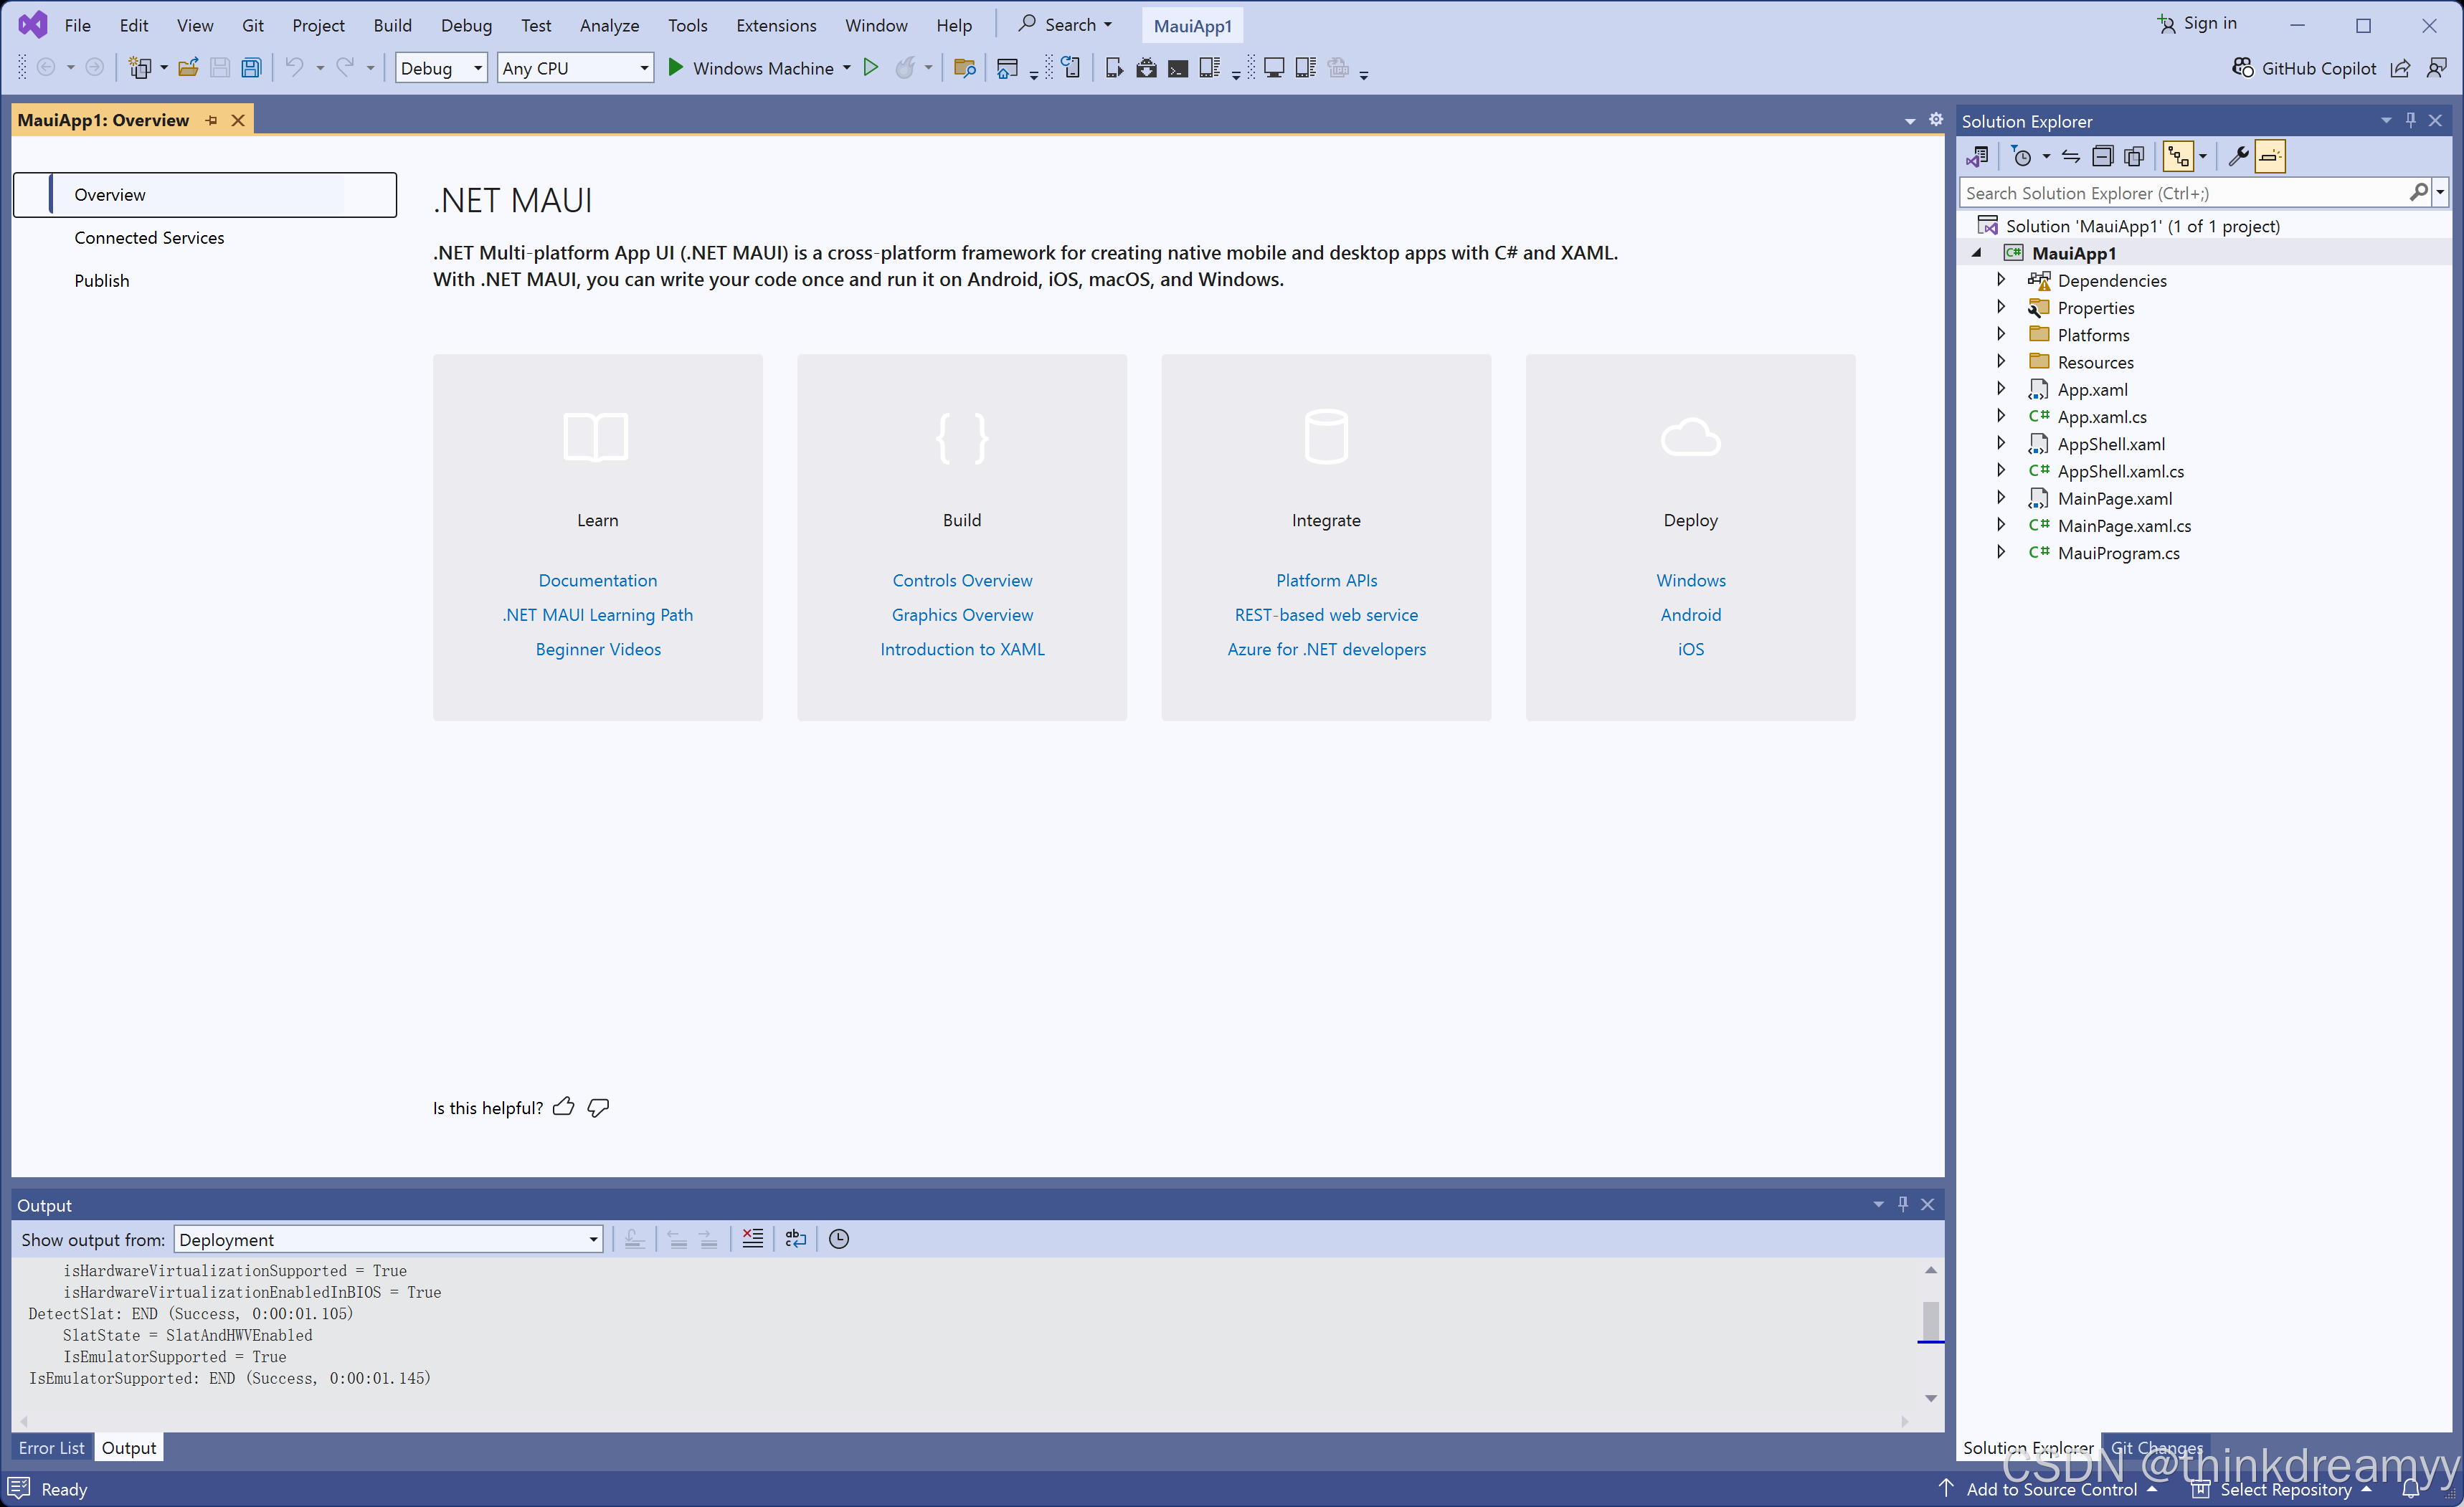
Task: Open the Controls Overview link
Action: (962, 580)
